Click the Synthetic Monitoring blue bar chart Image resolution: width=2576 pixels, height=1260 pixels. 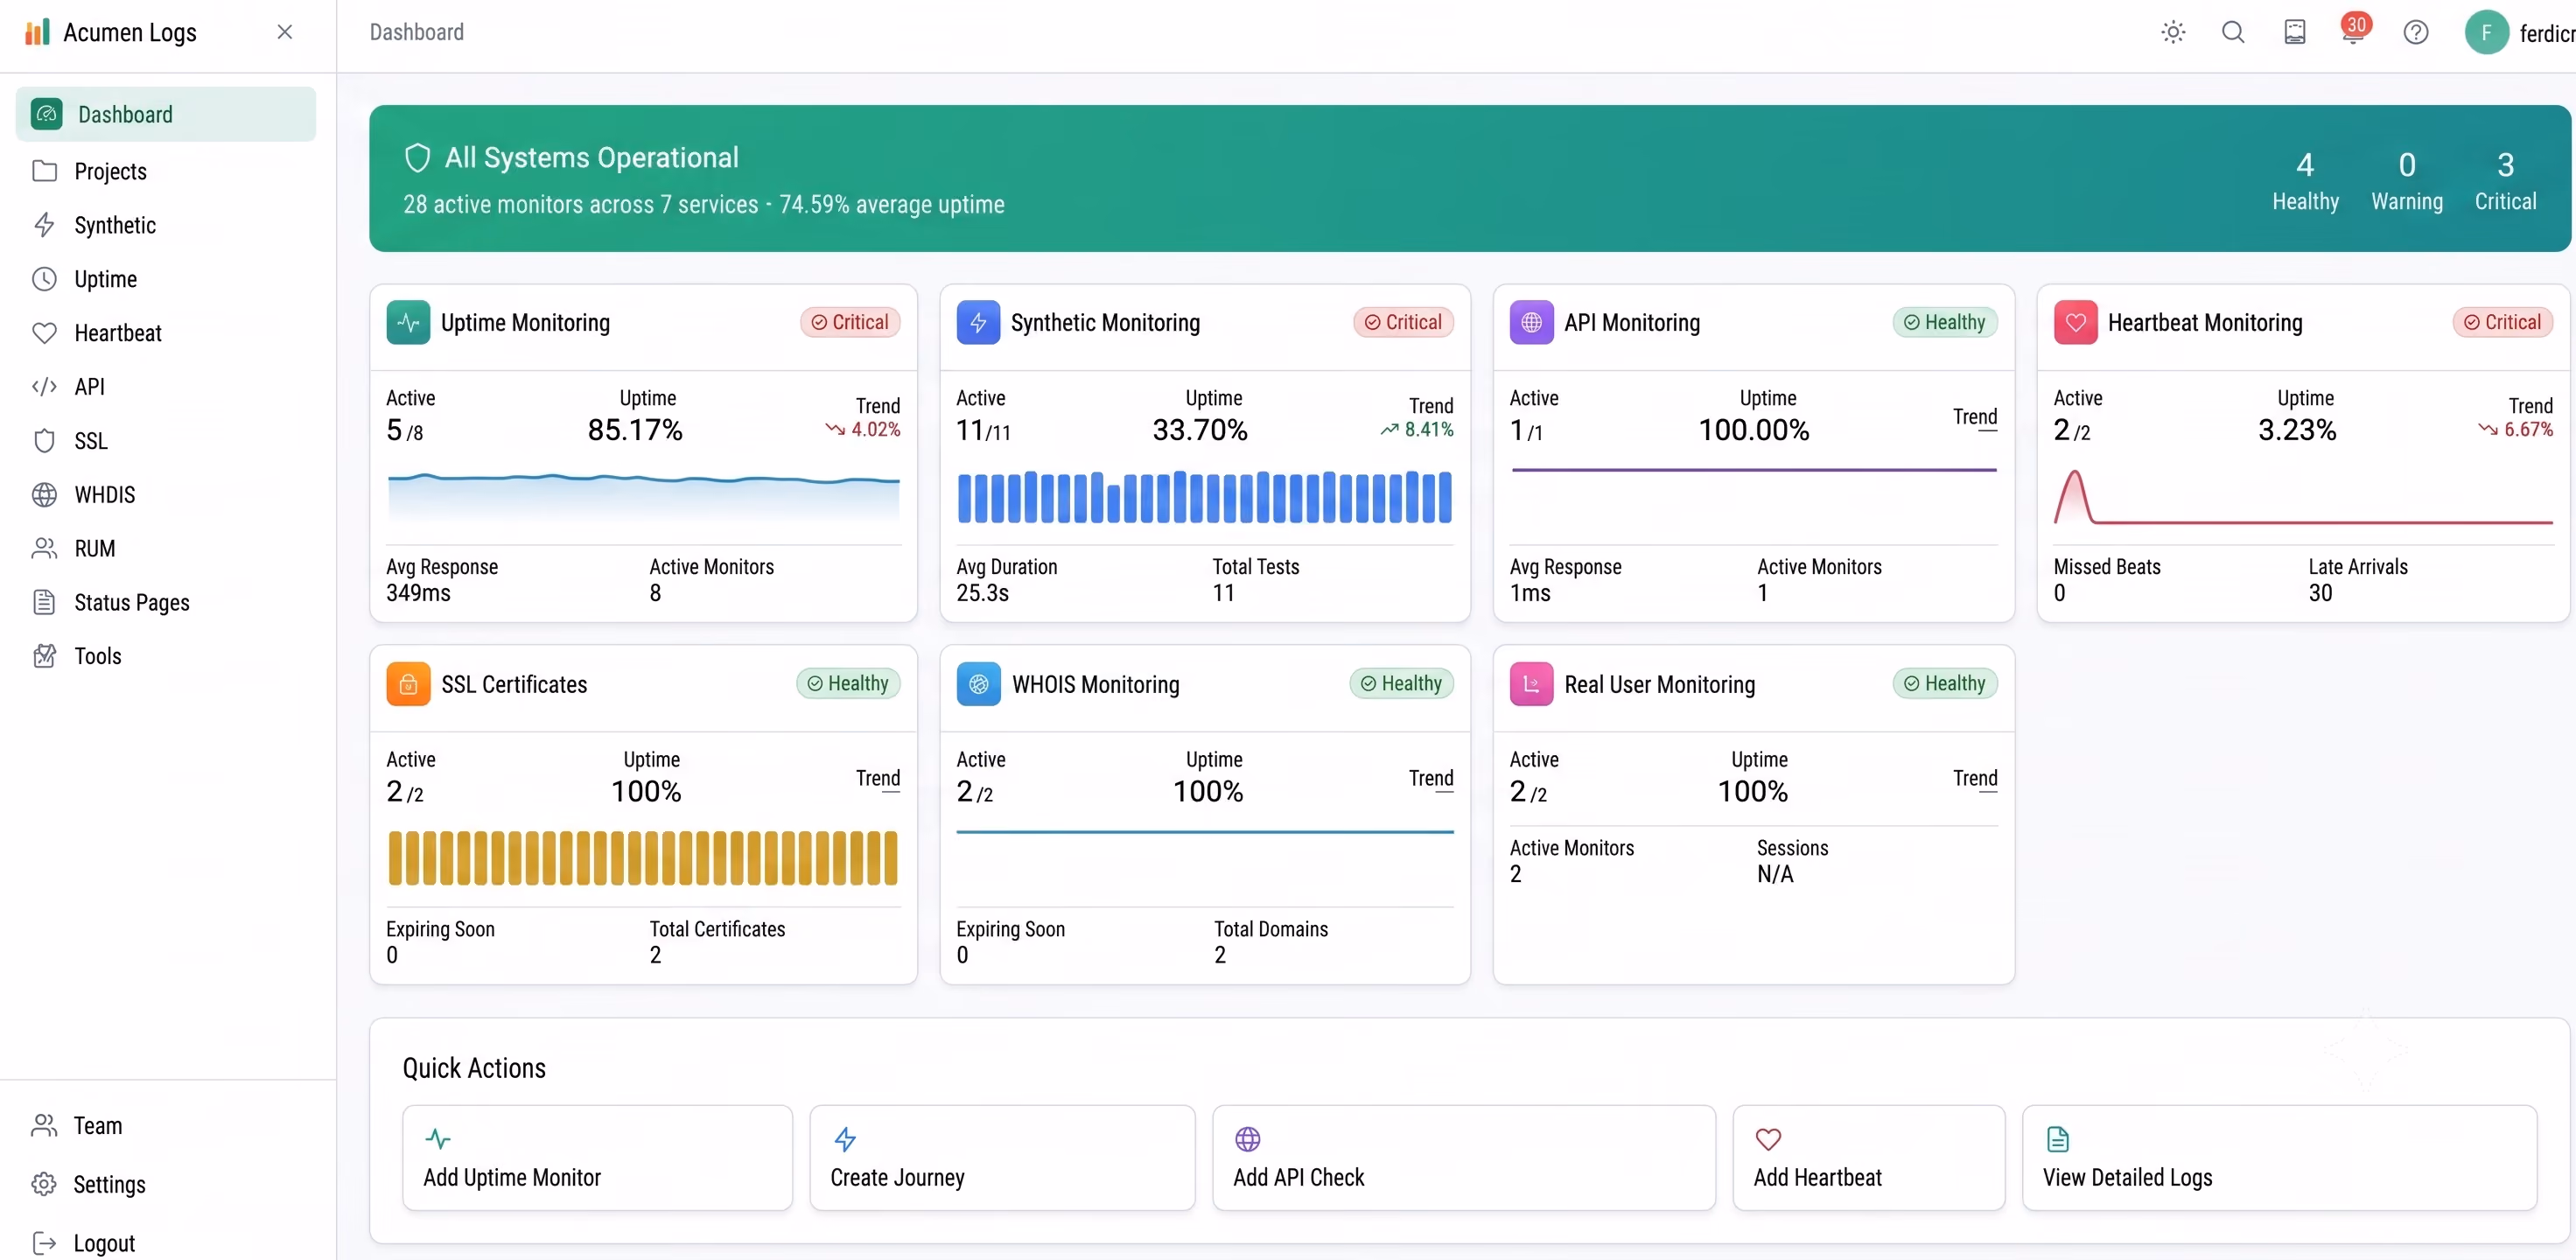pos(1204,497)
